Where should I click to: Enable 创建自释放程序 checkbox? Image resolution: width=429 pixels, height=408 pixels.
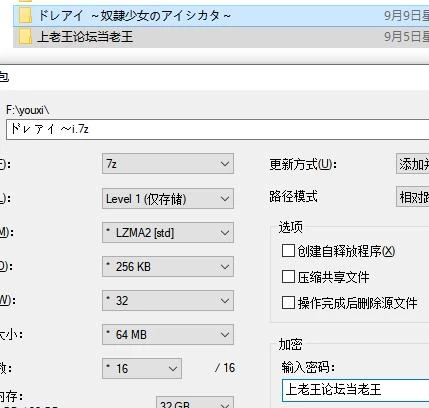pos(288,251)
